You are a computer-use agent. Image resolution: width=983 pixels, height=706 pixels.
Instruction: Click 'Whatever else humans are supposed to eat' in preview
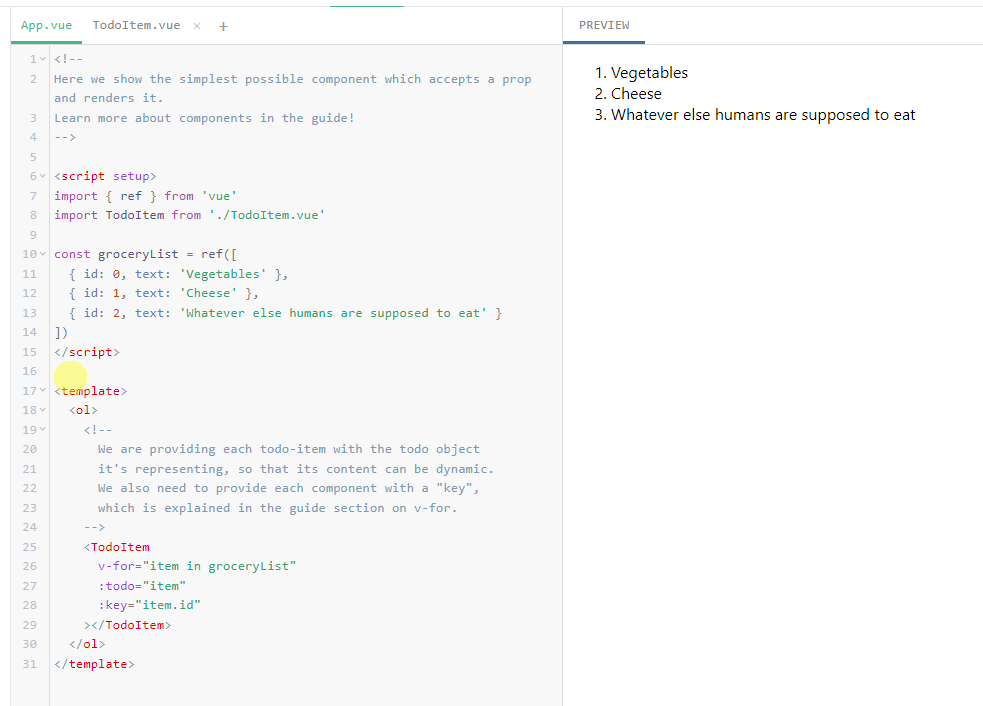[x=763, y=115]
